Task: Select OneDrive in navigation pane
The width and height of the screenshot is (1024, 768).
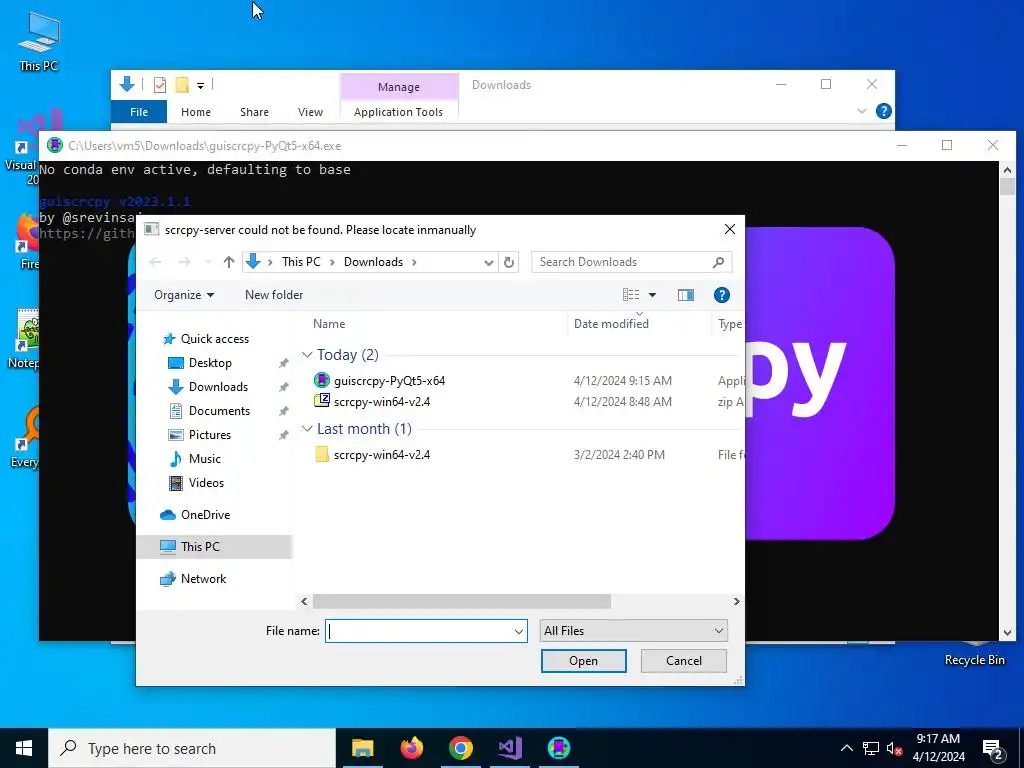Action: coord(205,515)
